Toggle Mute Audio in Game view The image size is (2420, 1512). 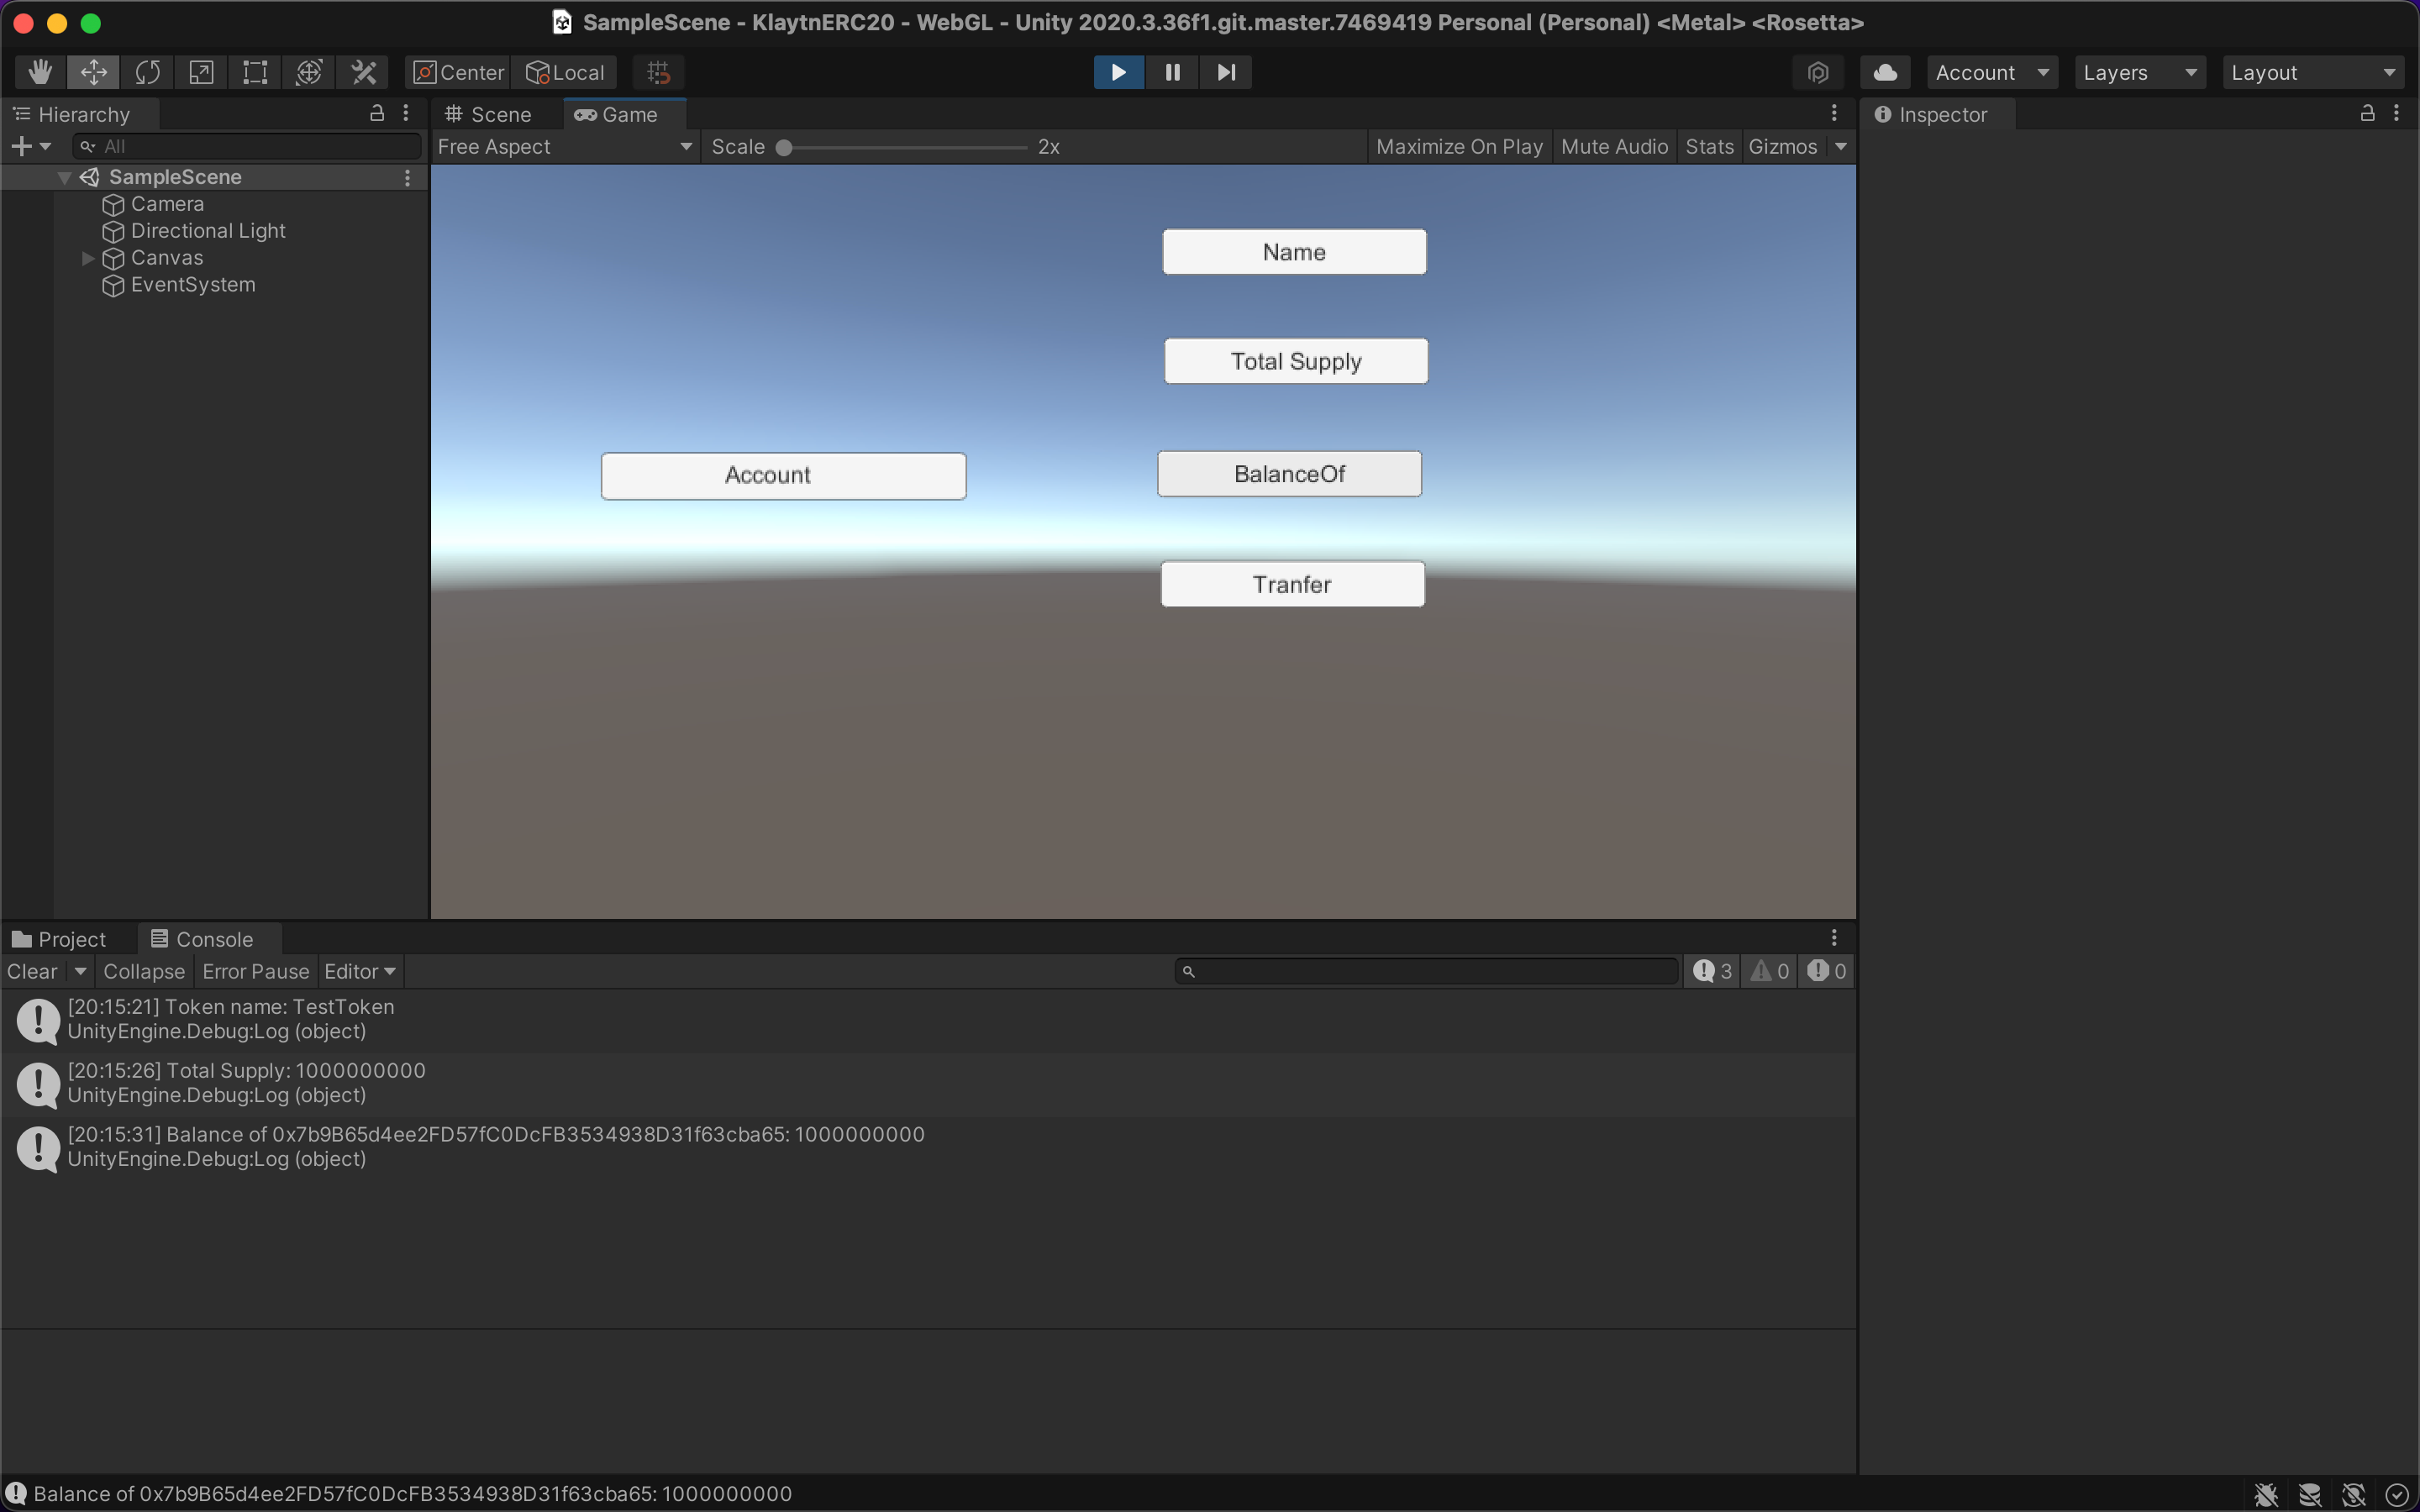pyautogui.click(x=1614, y=147)
